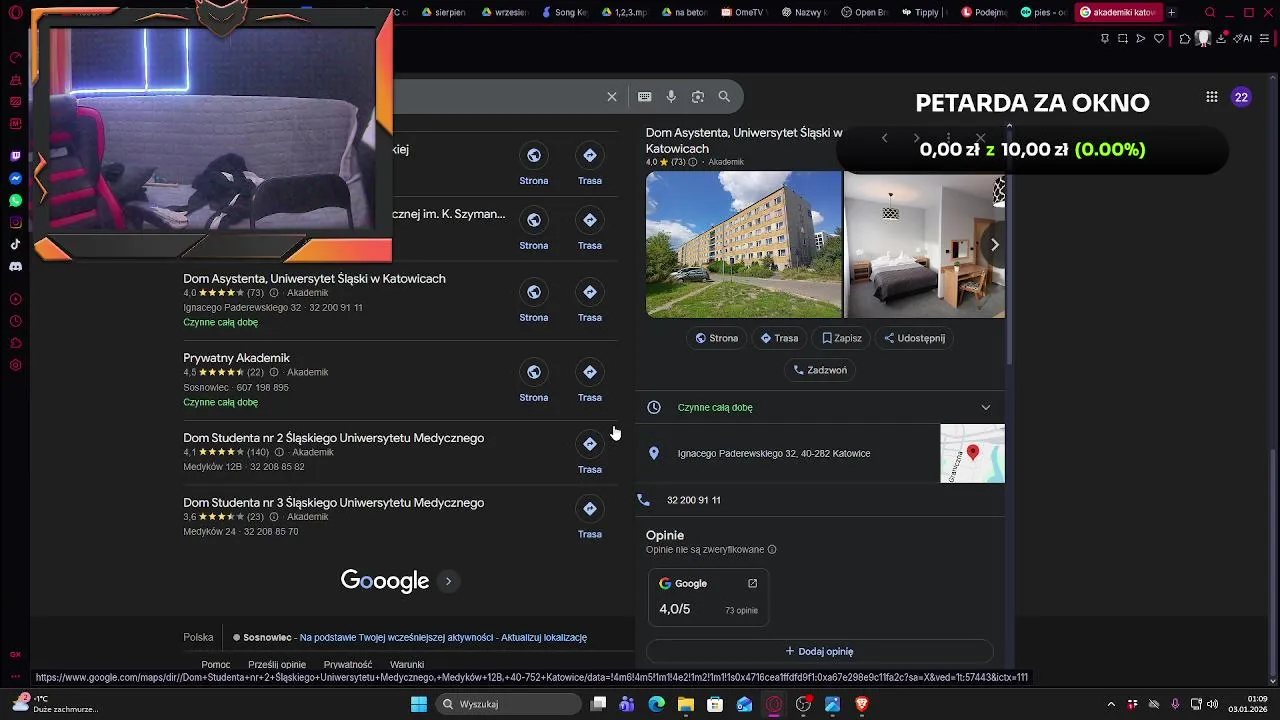Open browser history clock in sidebar
This screenshot has height=720, width=1280.
[15, 321]
